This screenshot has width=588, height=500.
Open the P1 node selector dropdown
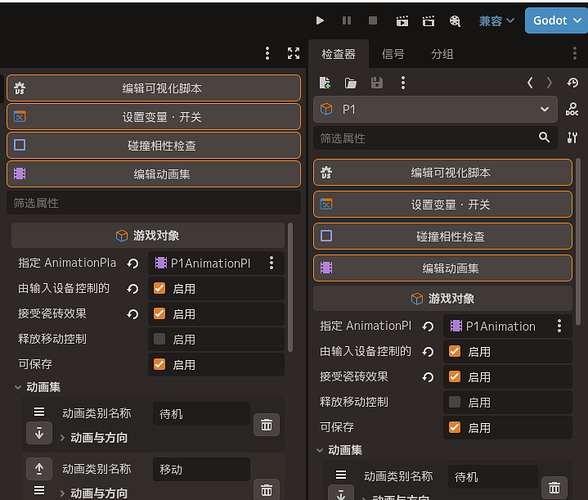coord(435,110)
